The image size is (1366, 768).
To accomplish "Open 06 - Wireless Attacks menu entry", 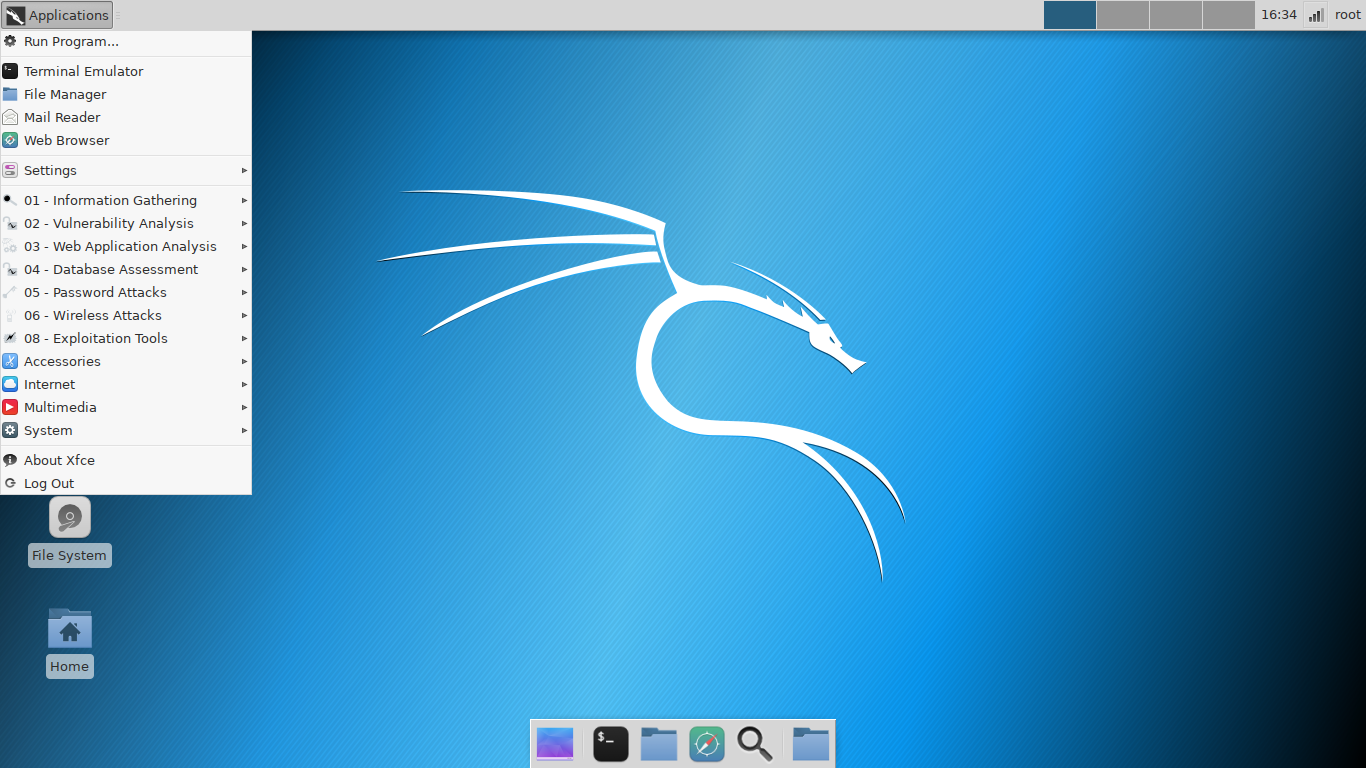I will point(125,315).
